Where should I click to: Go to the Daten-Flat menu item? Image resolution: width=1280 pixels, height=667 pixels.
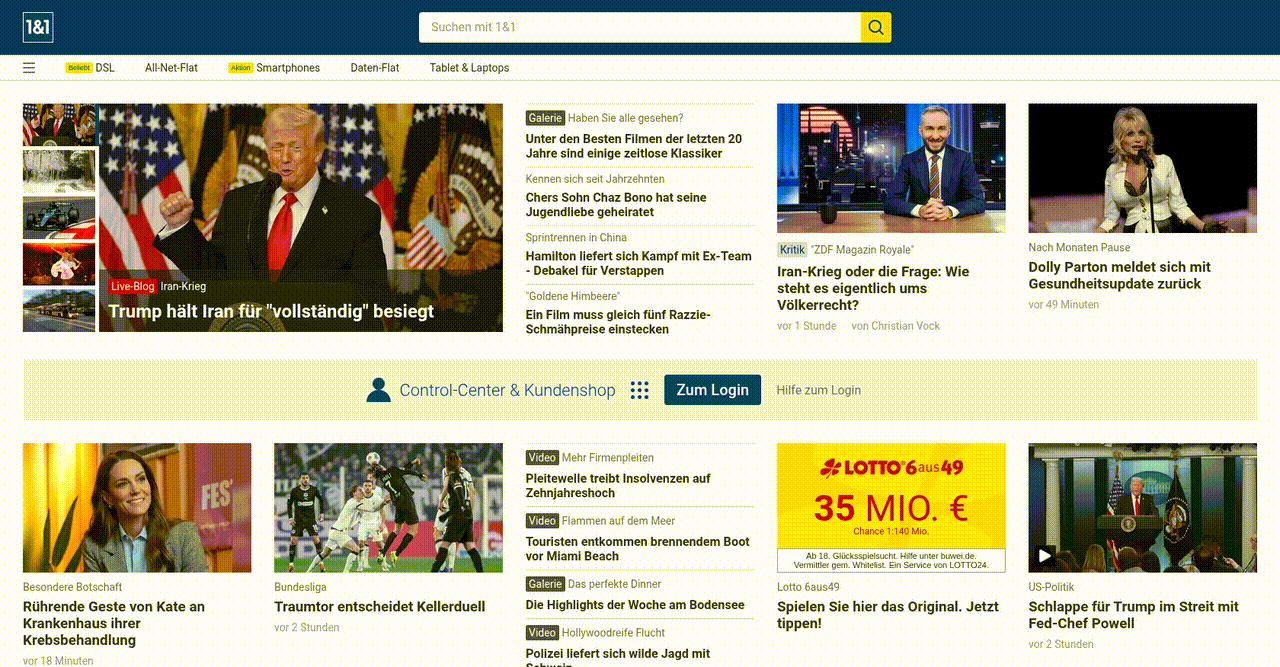click(x=375, y=68)
